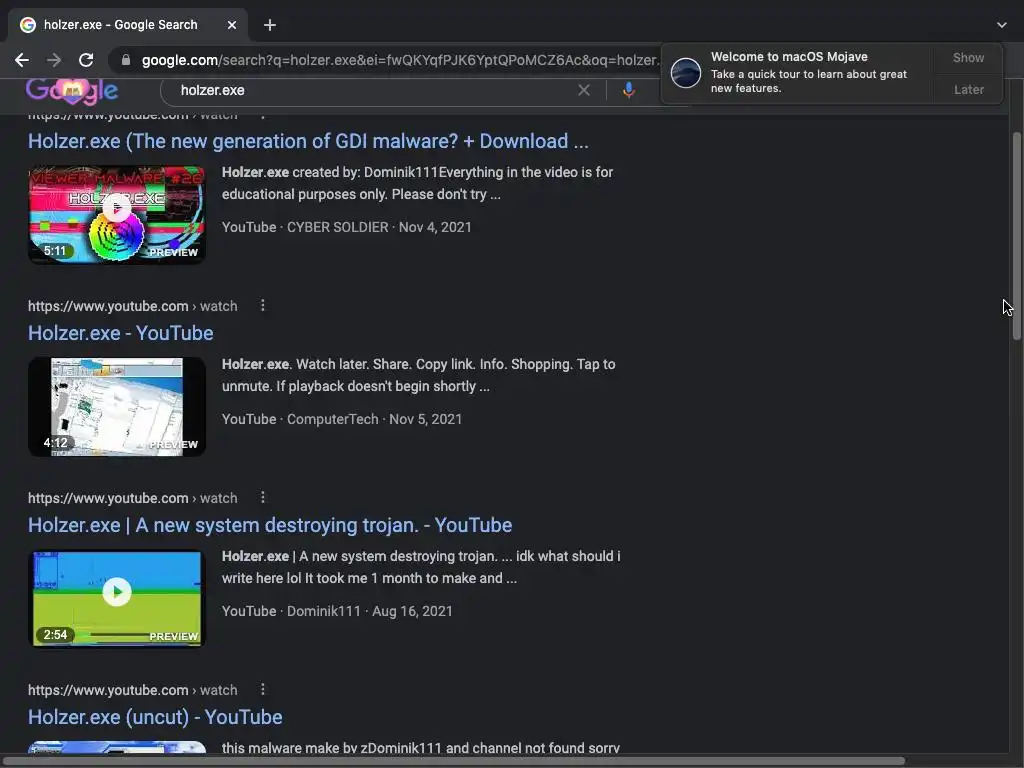Click the youtube.com URL above 'Holzer.exe (uncut)'

coord(133,690)
